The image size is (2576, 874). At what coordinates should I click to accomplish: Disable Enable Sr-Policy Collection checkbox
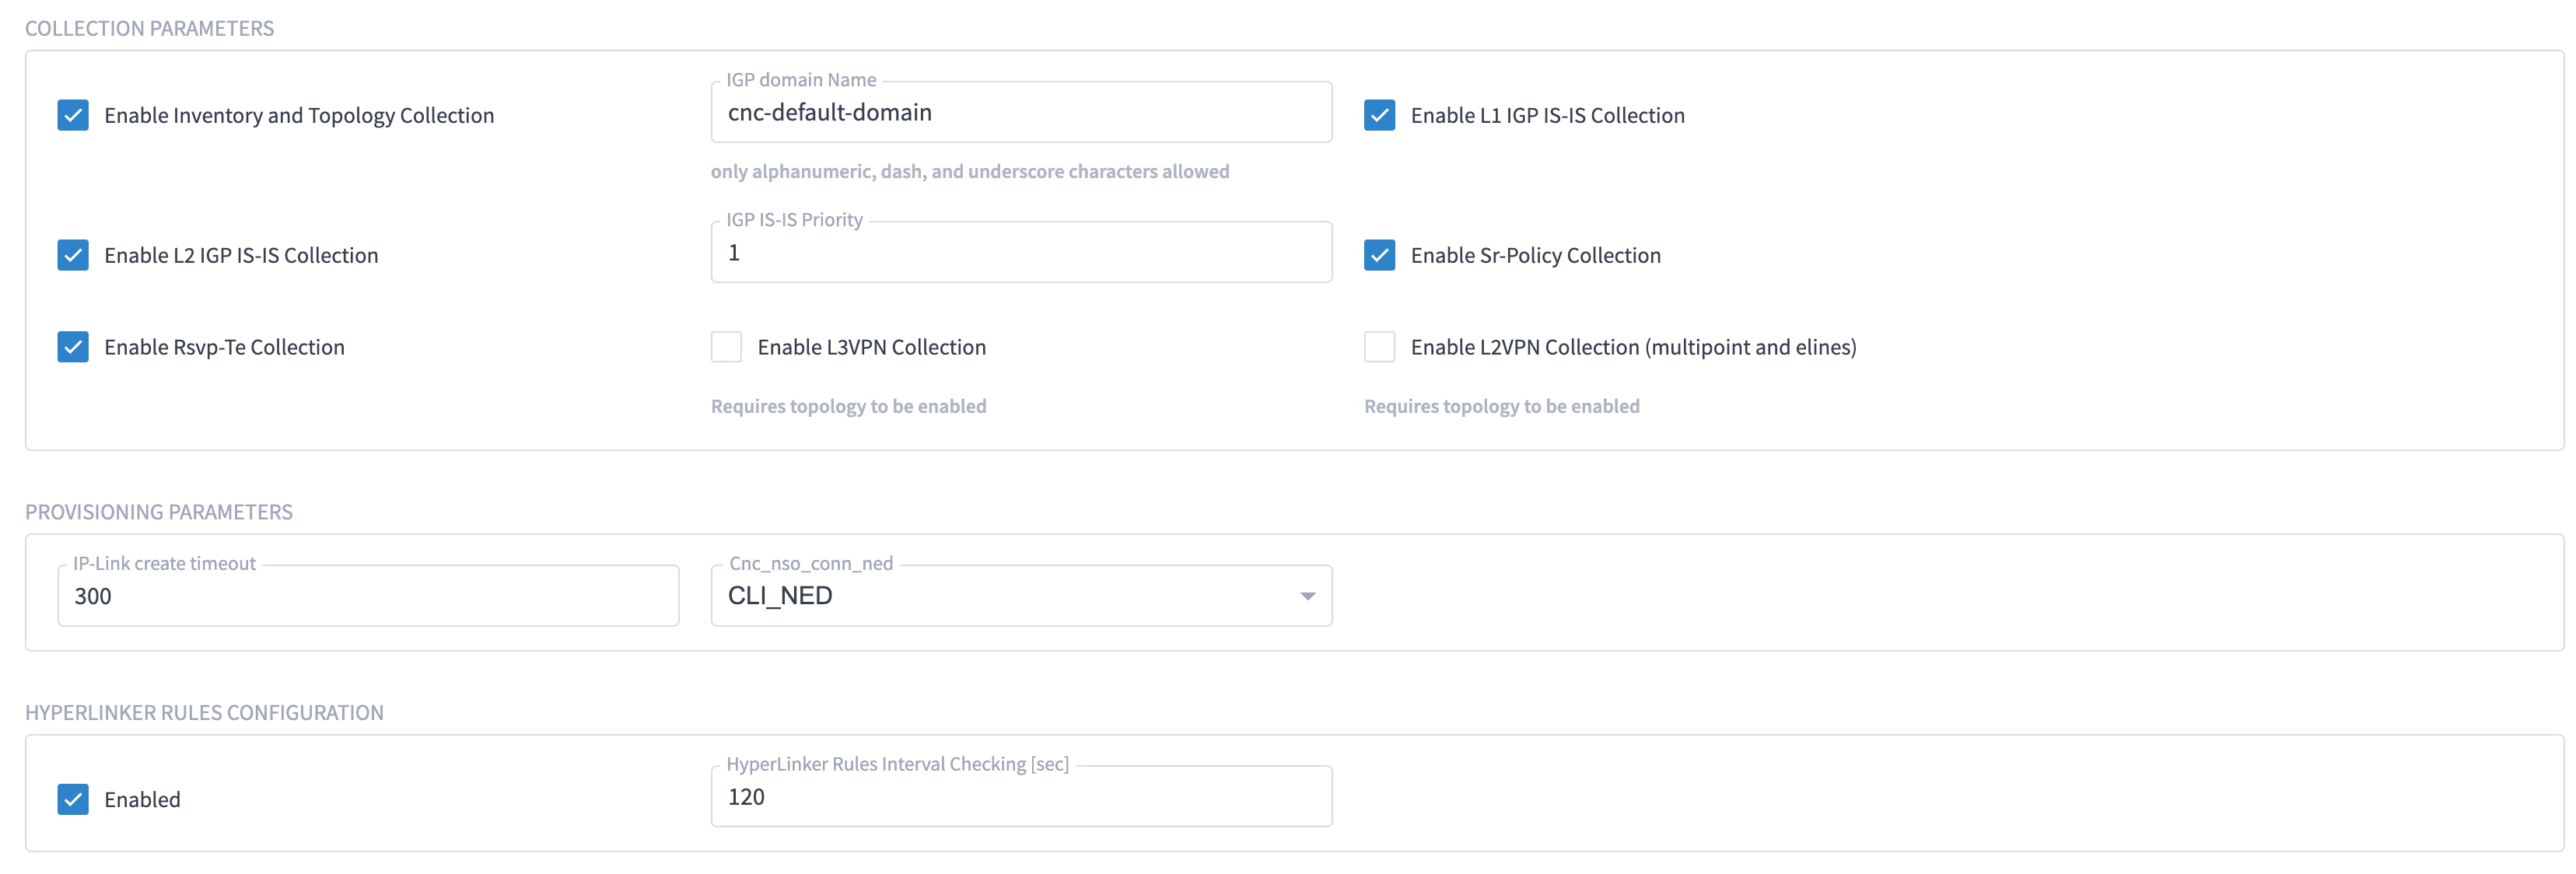coord(1379,255)
